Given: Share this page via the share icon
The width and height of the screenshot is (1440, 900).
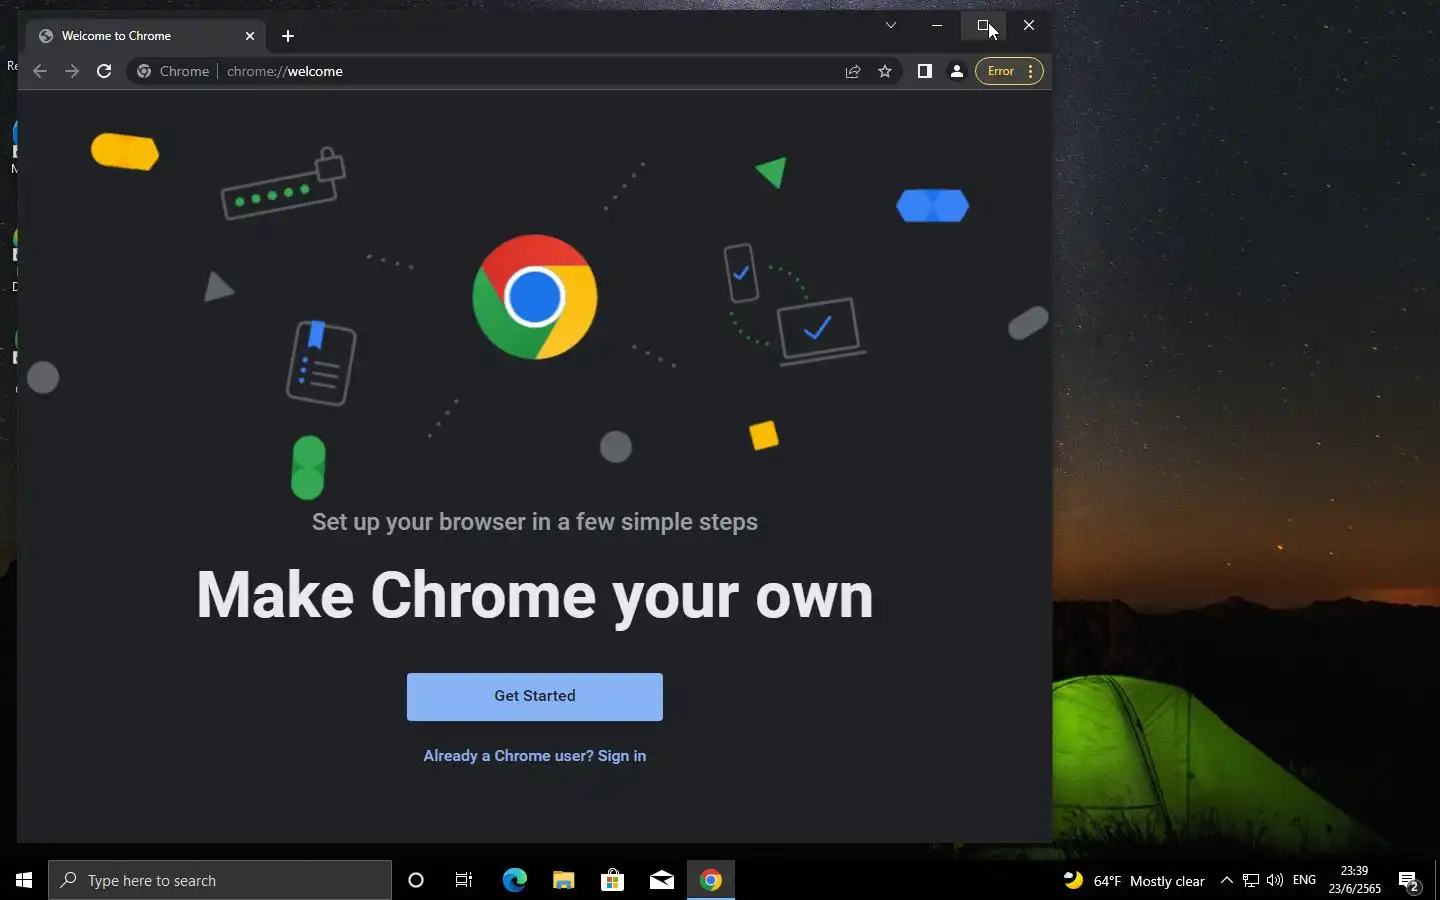Looking at the screenshot, I should (853, 71).
